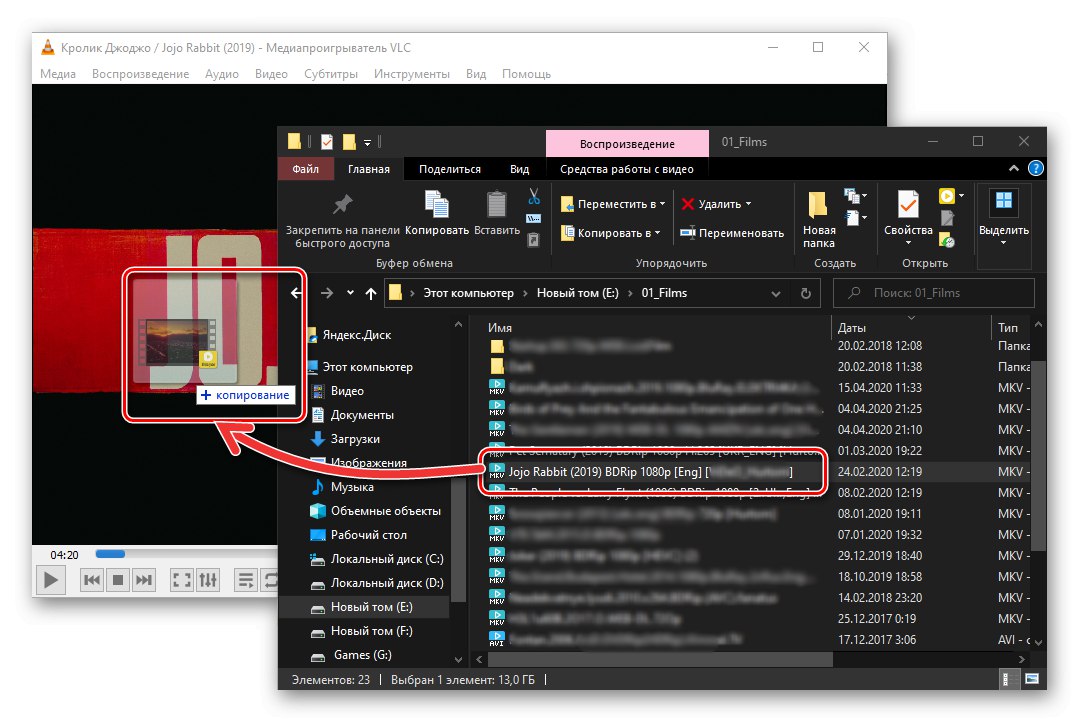Go up one folder level

(x=371, y=294)
